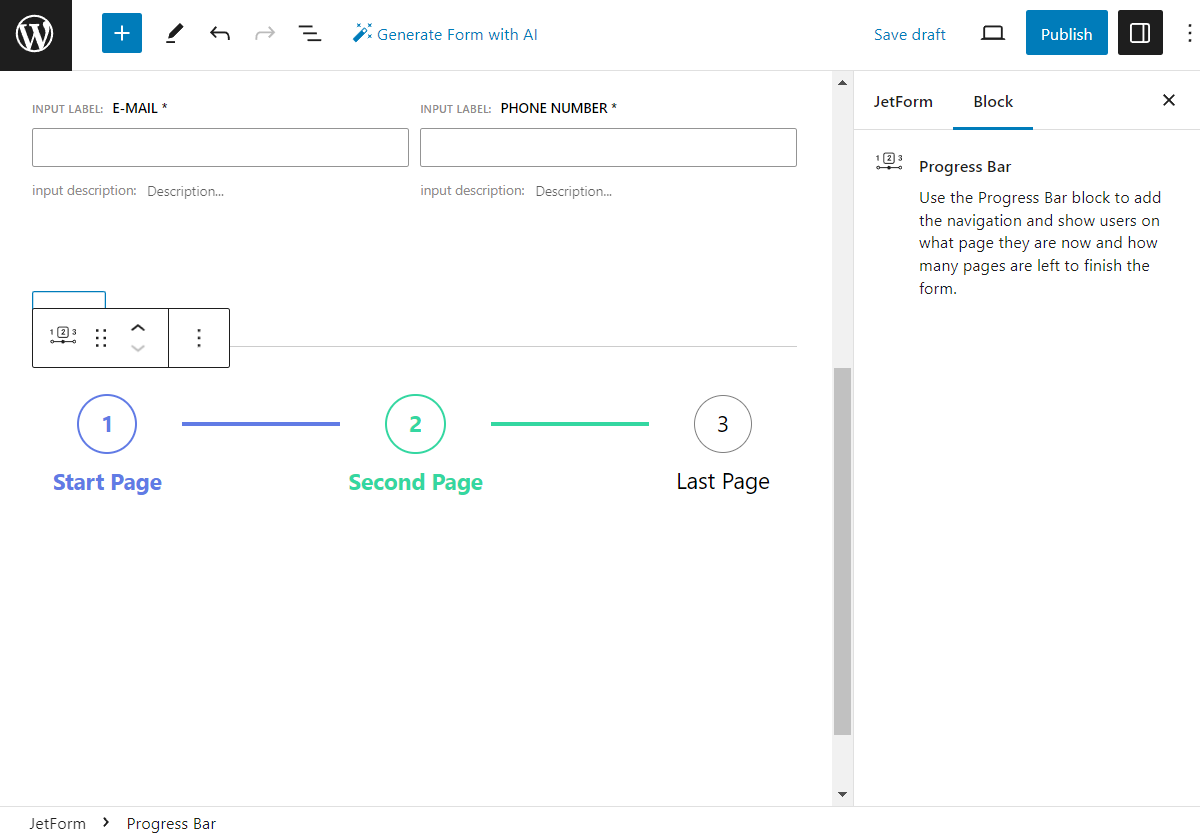The height and width of the screenshot is (834, 1200).
Task: Click the block drag handle dots
Action: pos(101,338)
